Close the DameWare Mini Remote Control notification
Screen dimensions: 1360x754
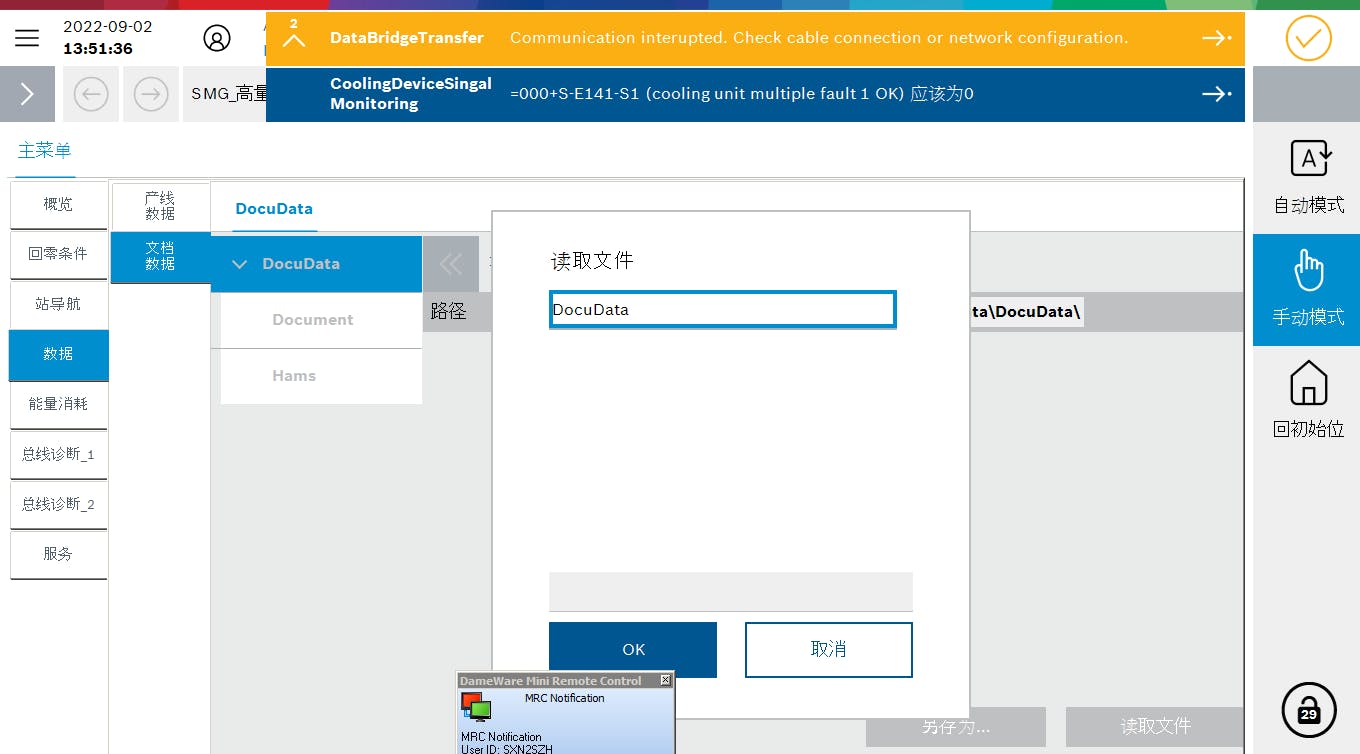pos(665,680)
